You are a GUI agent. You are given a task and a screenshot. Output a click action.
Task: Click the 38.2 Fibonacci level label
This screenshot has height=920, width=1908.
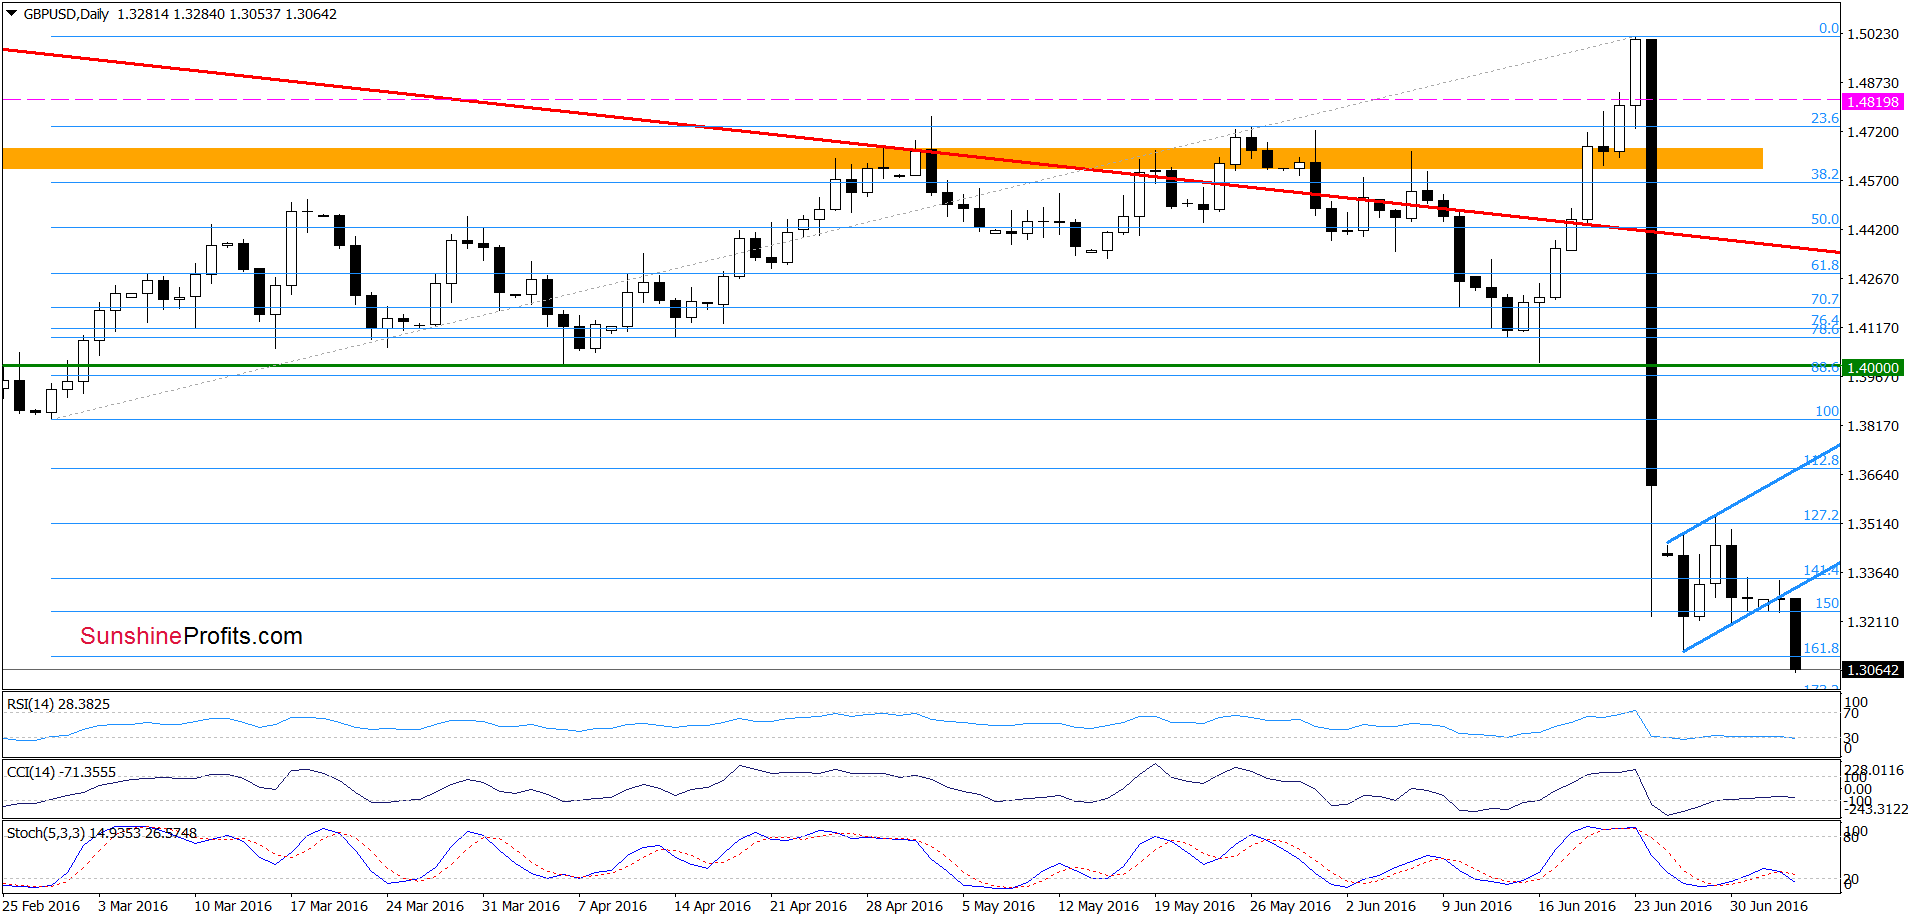coord(1825,174)
